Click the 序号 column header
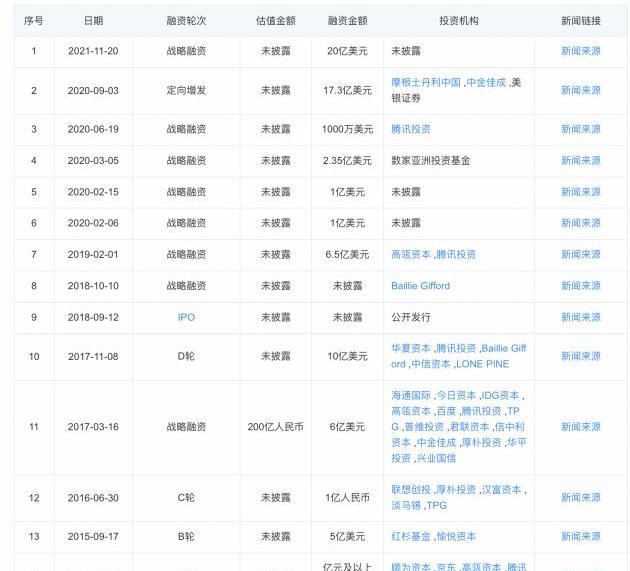 (x=34, y=21)
